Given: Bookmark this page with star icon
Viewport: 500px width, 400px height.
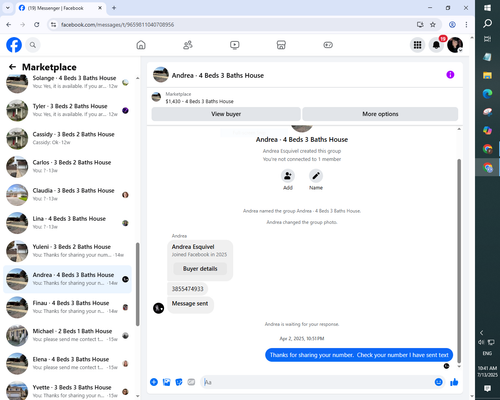Looking at the screenshot, I should tap(433, 25).
